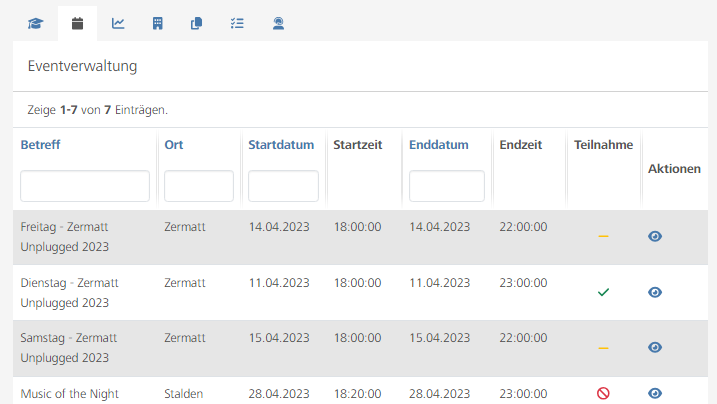Select the calendar events tab
The height and width of the screenshot is (404, 717).
coord(77,23)
